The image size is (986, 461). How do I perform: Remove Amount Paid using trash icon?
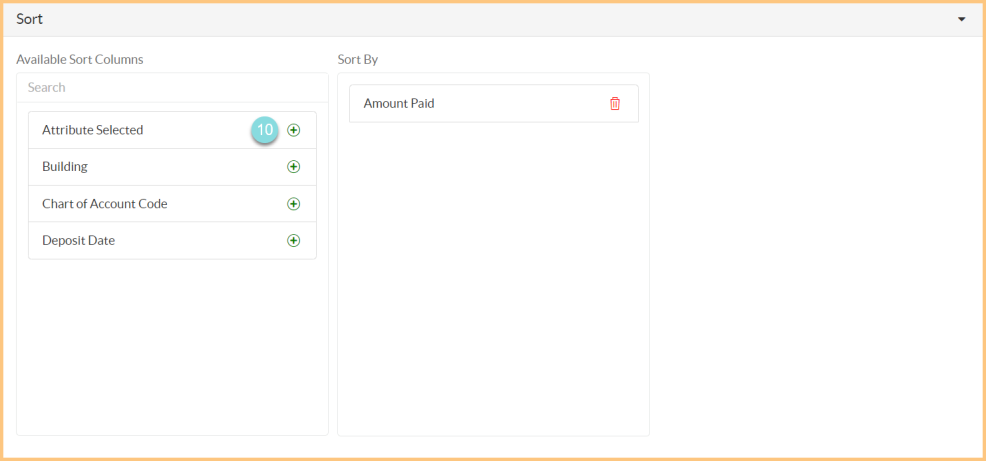pos(615,104)
